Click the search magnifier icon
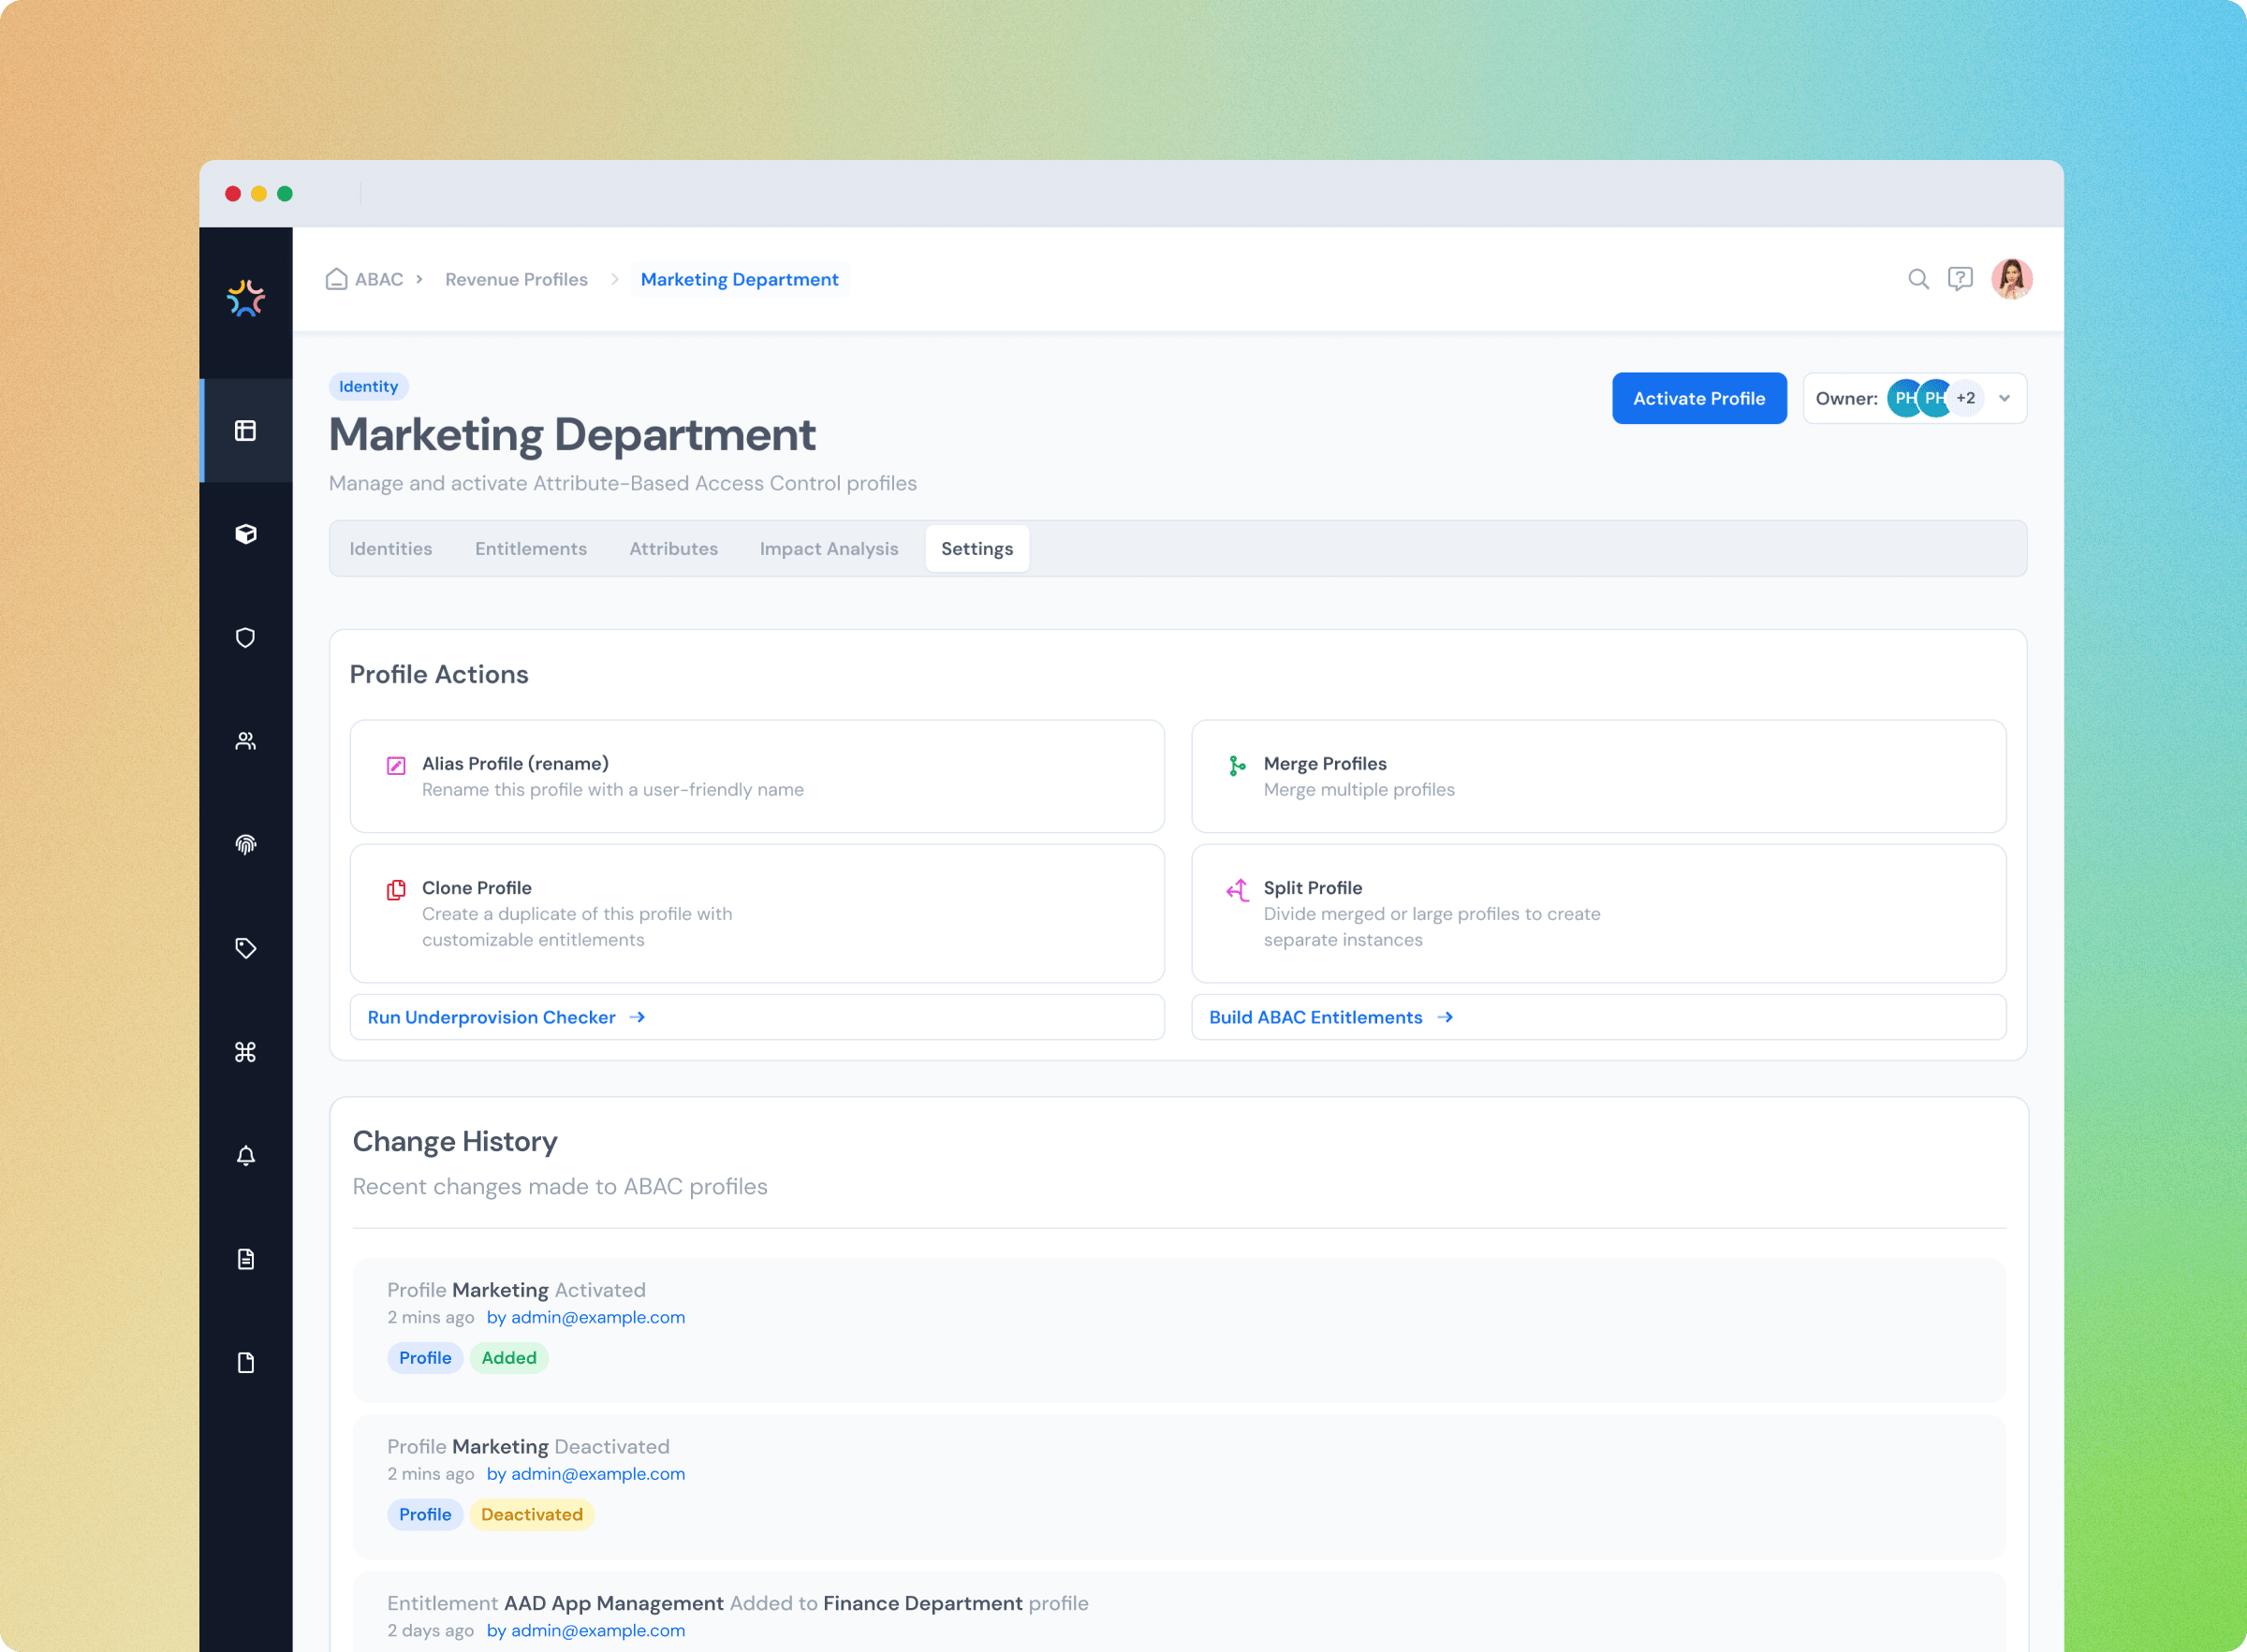The height and width of the screenshot is (1652, 2247). pyautogui.click(x=1917, y=279)
